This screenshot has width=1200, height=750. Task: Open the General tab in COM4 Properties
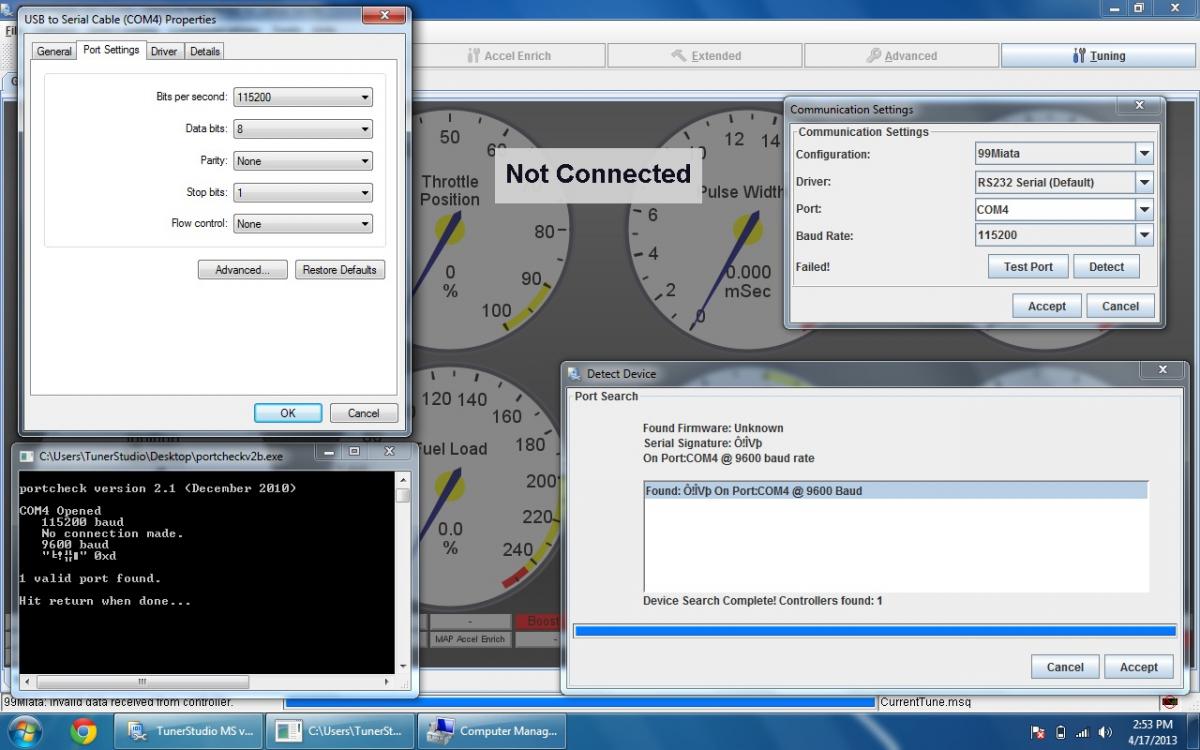54,51
